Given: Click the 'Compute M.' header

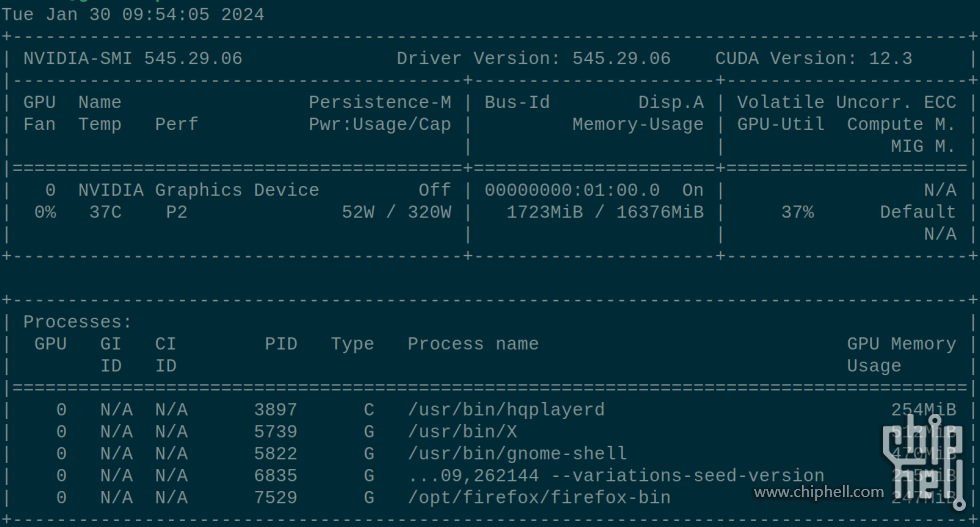Looking at the screenshot, I should [901, 124].
